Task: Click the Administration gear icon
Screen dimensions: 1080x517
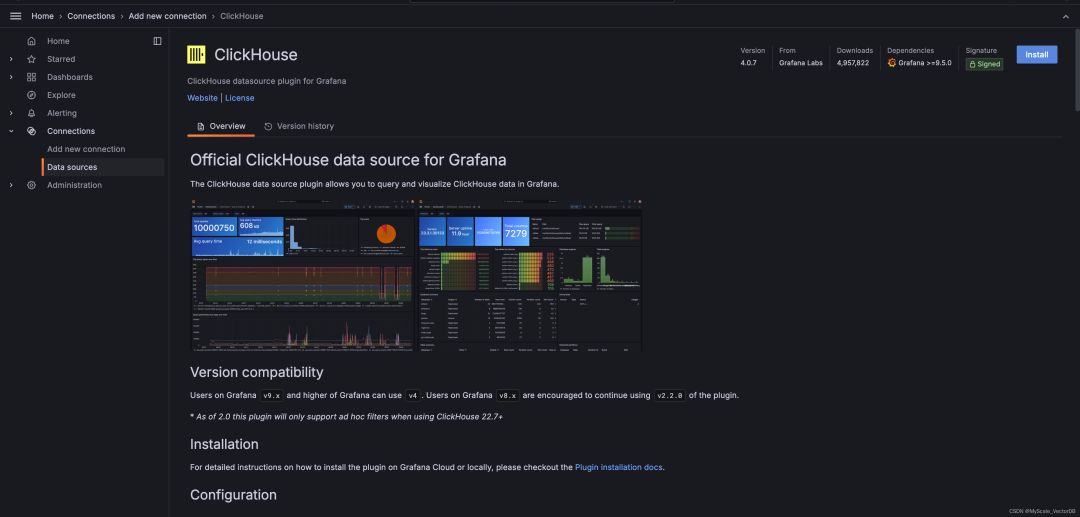Action: click(x=32, y=185)
